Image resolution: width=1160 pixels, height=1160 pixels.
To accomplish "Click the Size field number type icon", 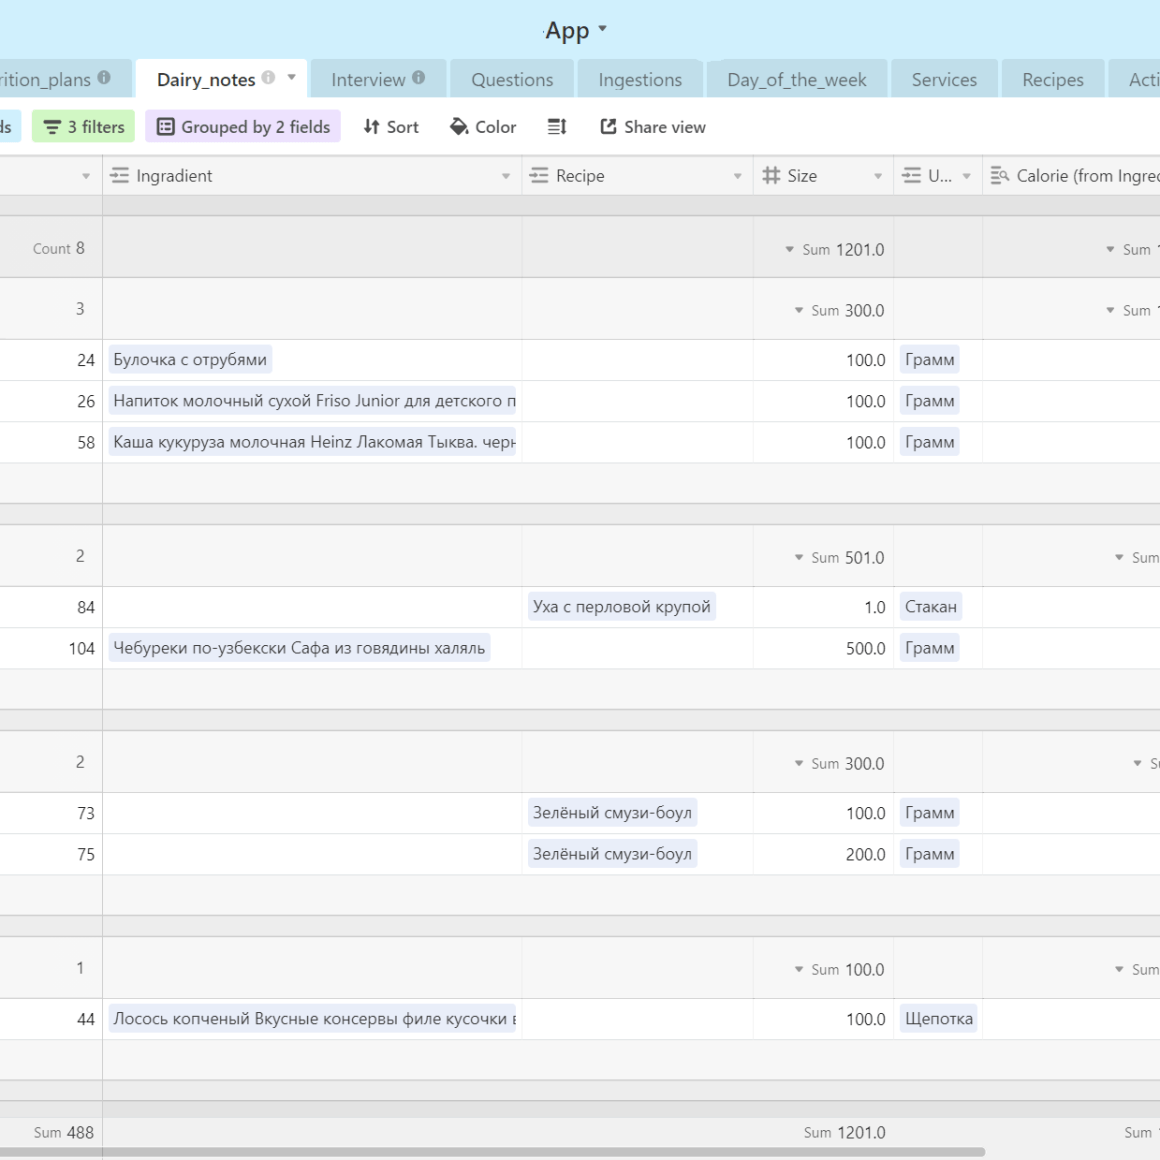I will coord(771,176).
